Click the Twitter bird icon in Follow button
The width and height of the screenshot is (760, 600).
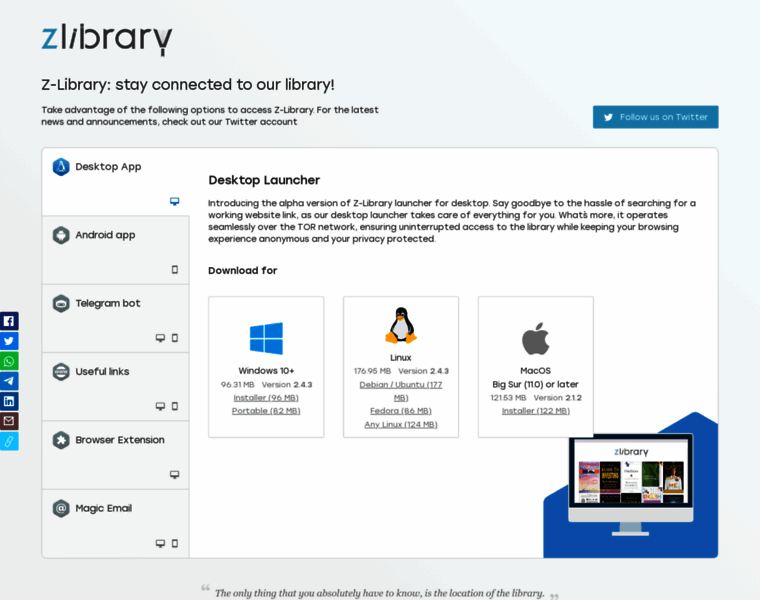(608, 117)
